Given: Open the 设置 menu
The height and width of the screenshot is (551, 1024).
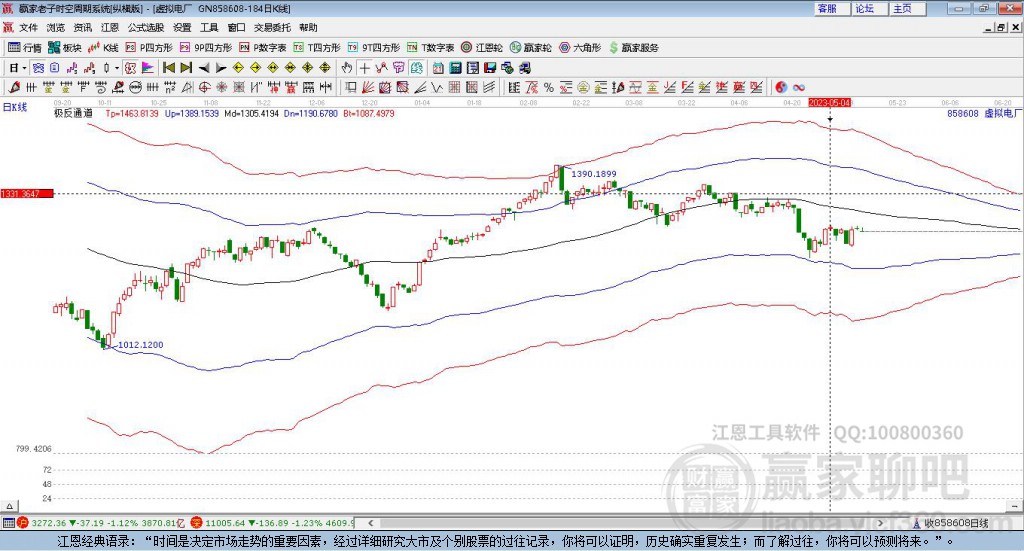Looking at the screenshot, I should [x=182, y=27].
